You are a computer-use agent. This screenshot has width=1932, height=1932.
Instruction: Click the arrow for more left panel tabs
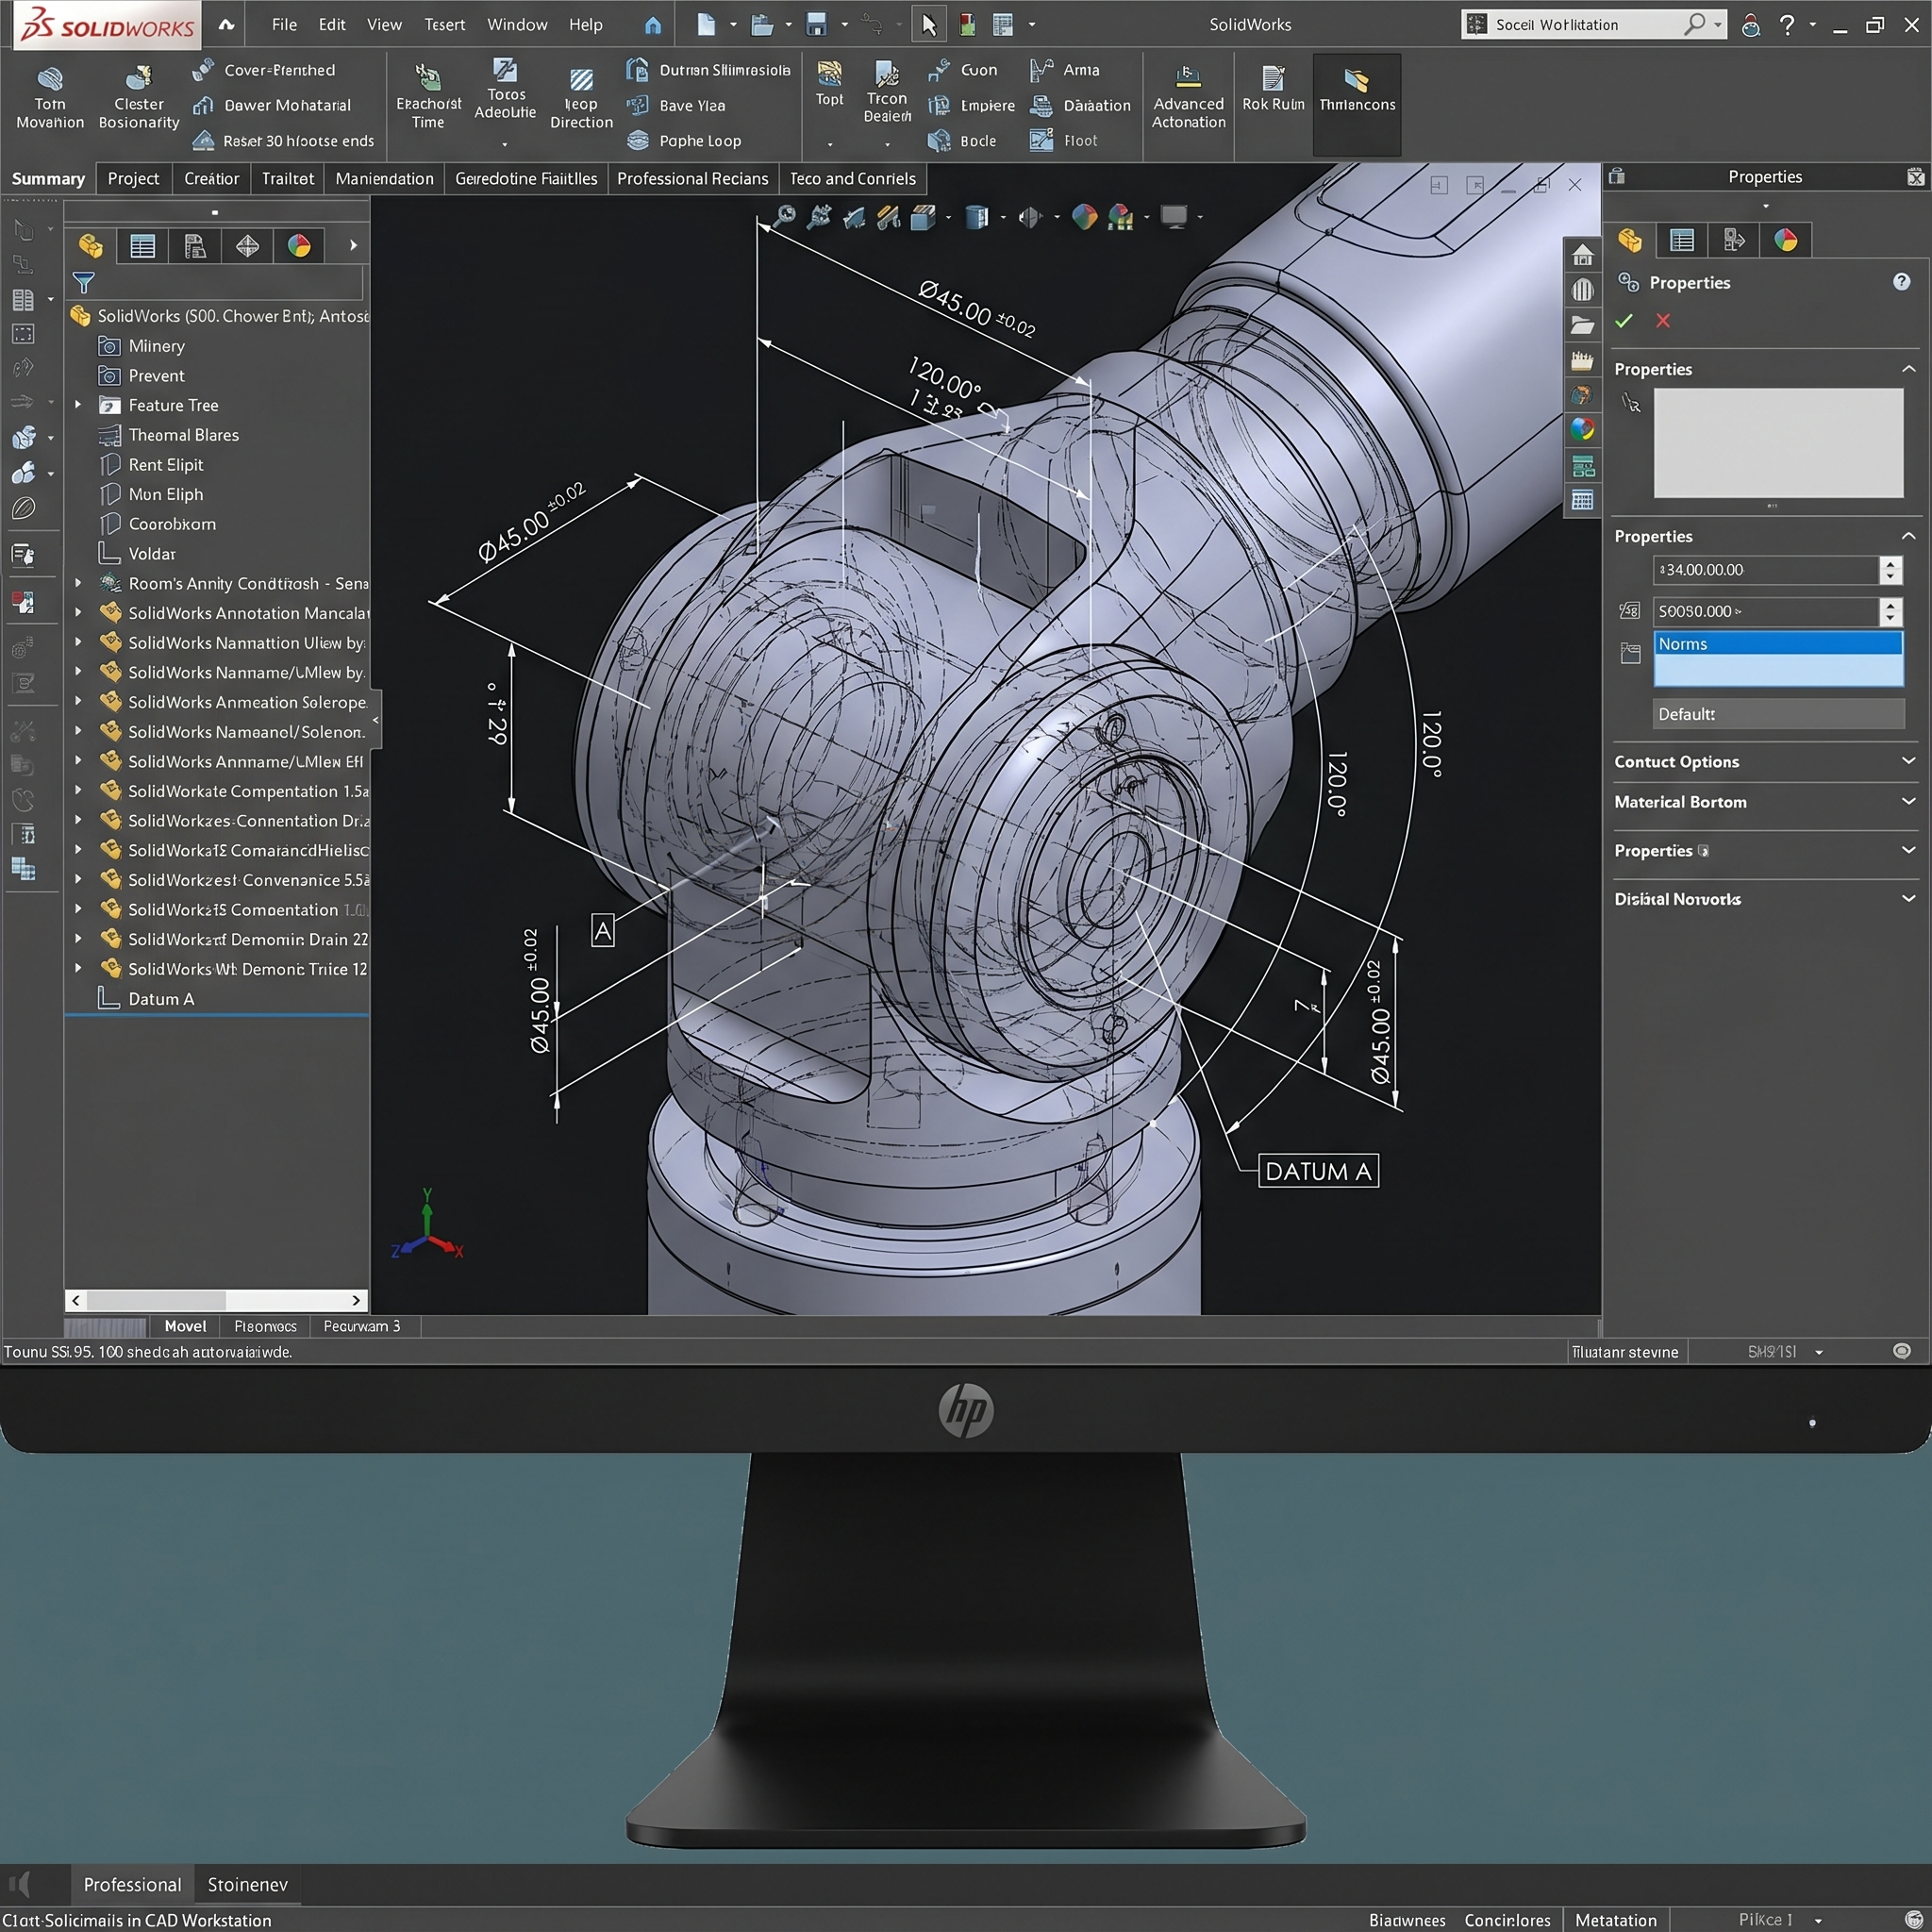[x=352, y=246]
